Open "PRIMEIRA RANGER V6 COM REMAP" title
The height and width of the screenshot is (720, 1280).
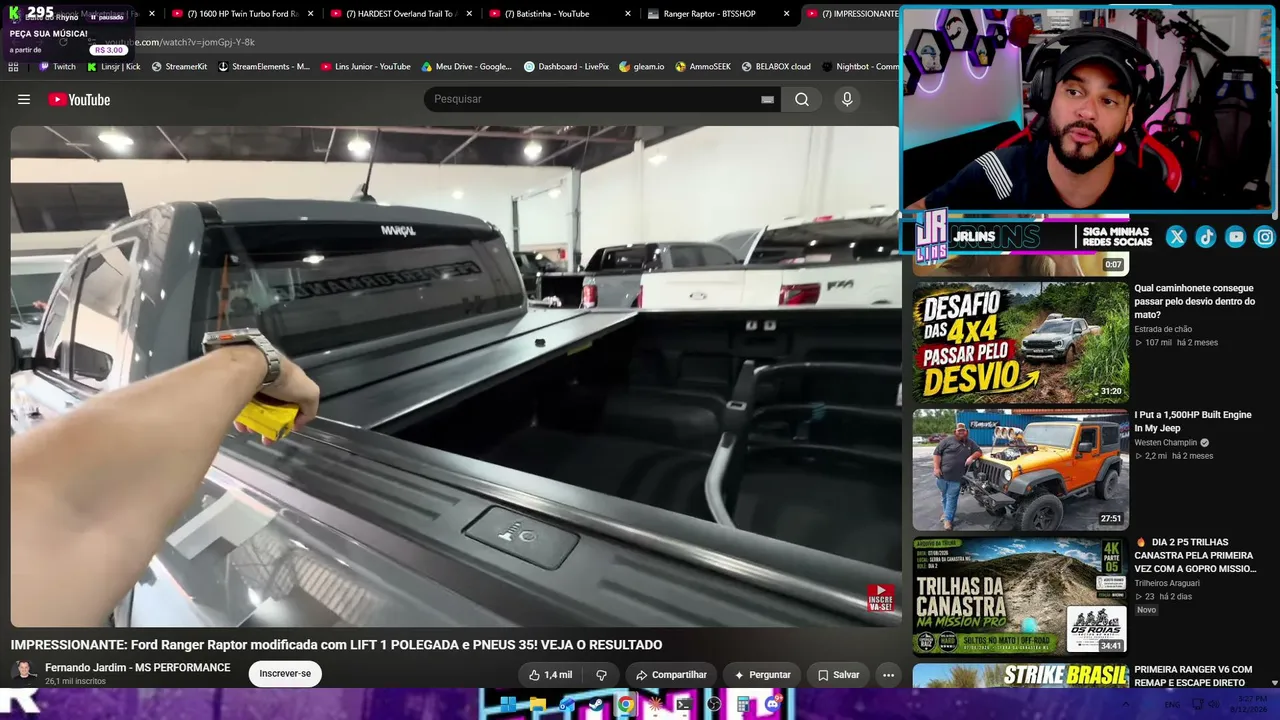click(1193, 676)
